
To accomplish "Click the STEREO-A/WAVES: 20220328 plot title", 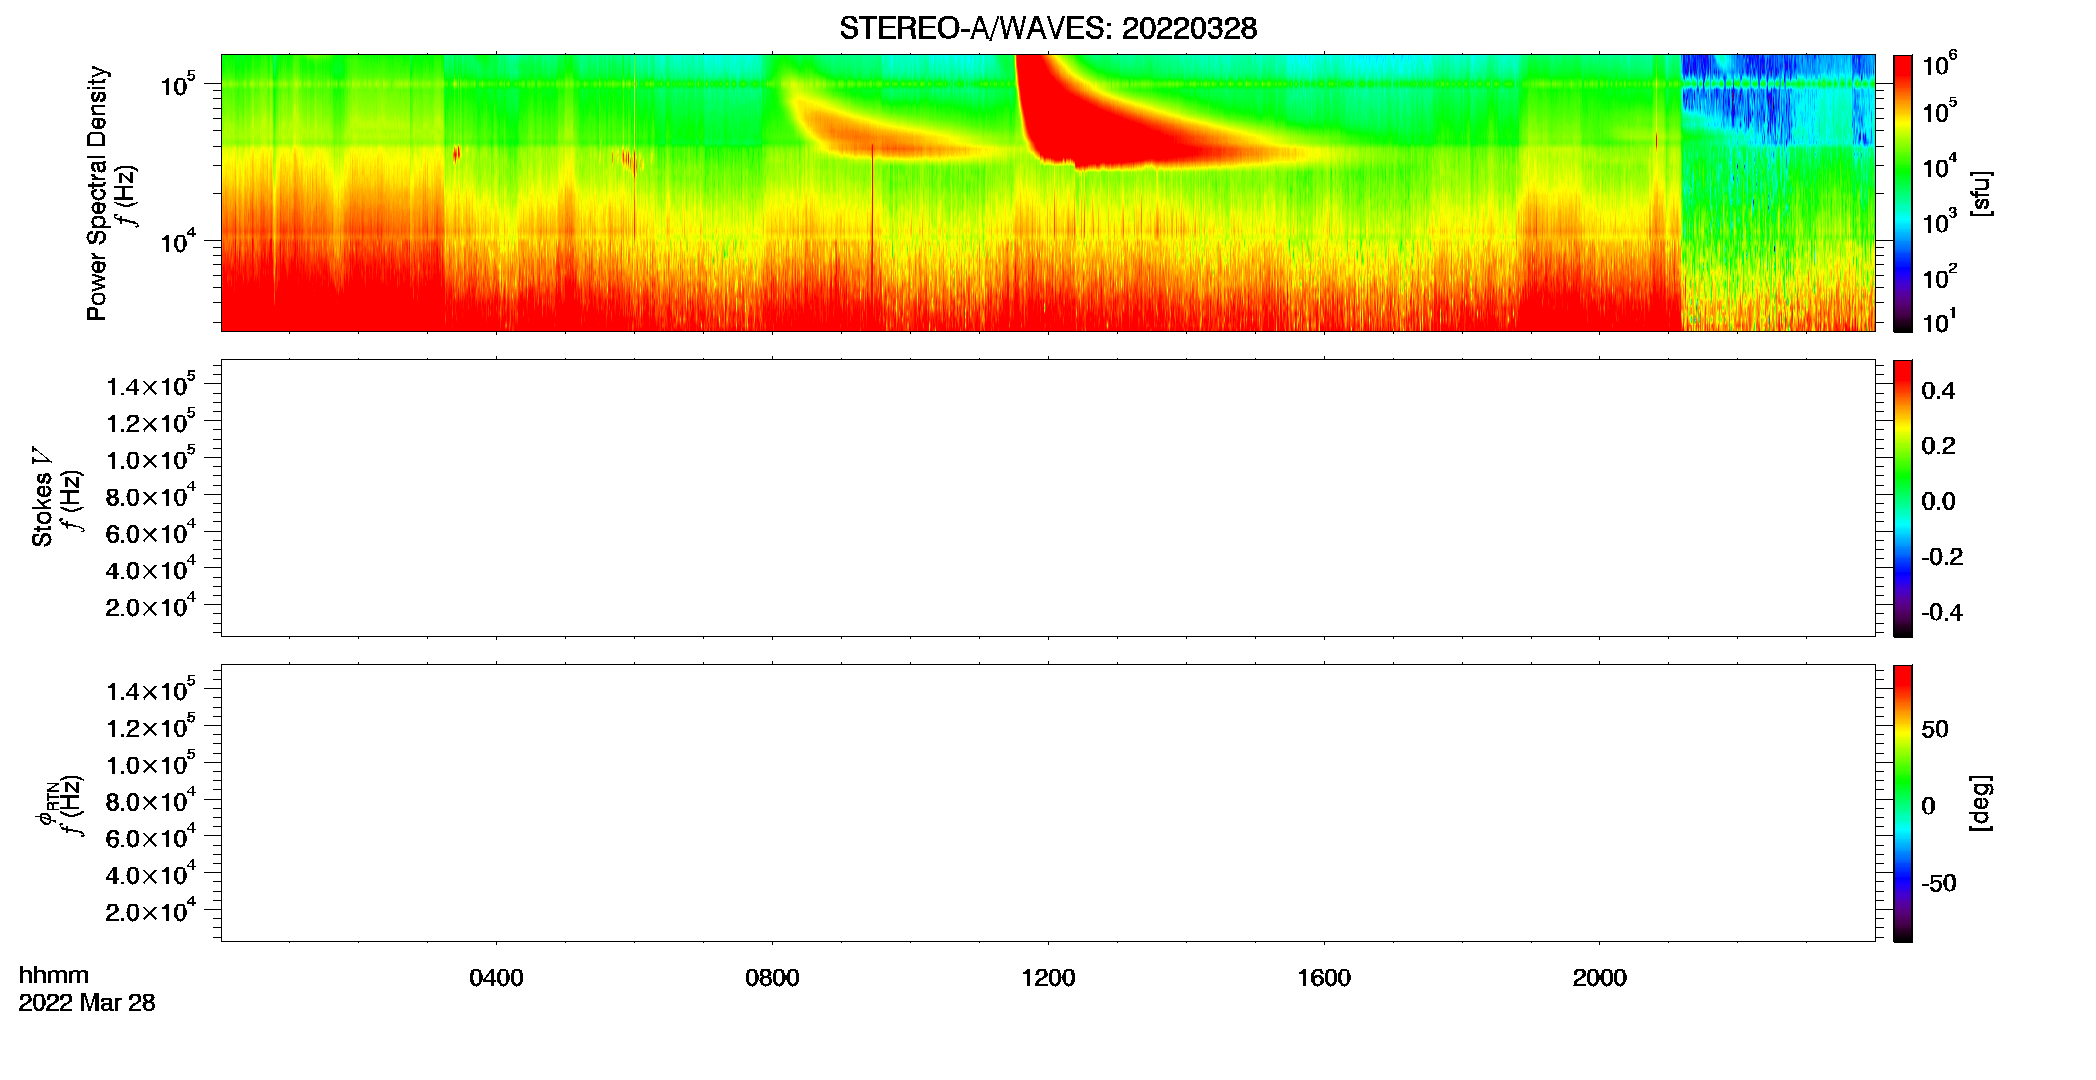I will tap(1048, 28).
